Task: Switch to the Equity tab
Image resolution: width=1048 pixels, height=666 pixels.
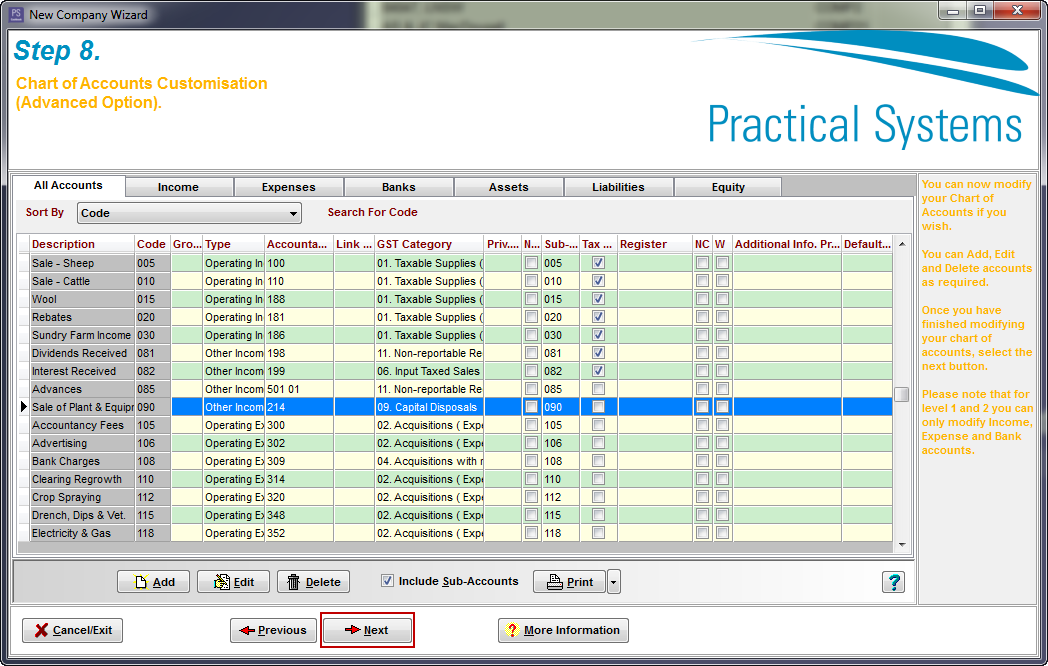Action: point(728,187)
